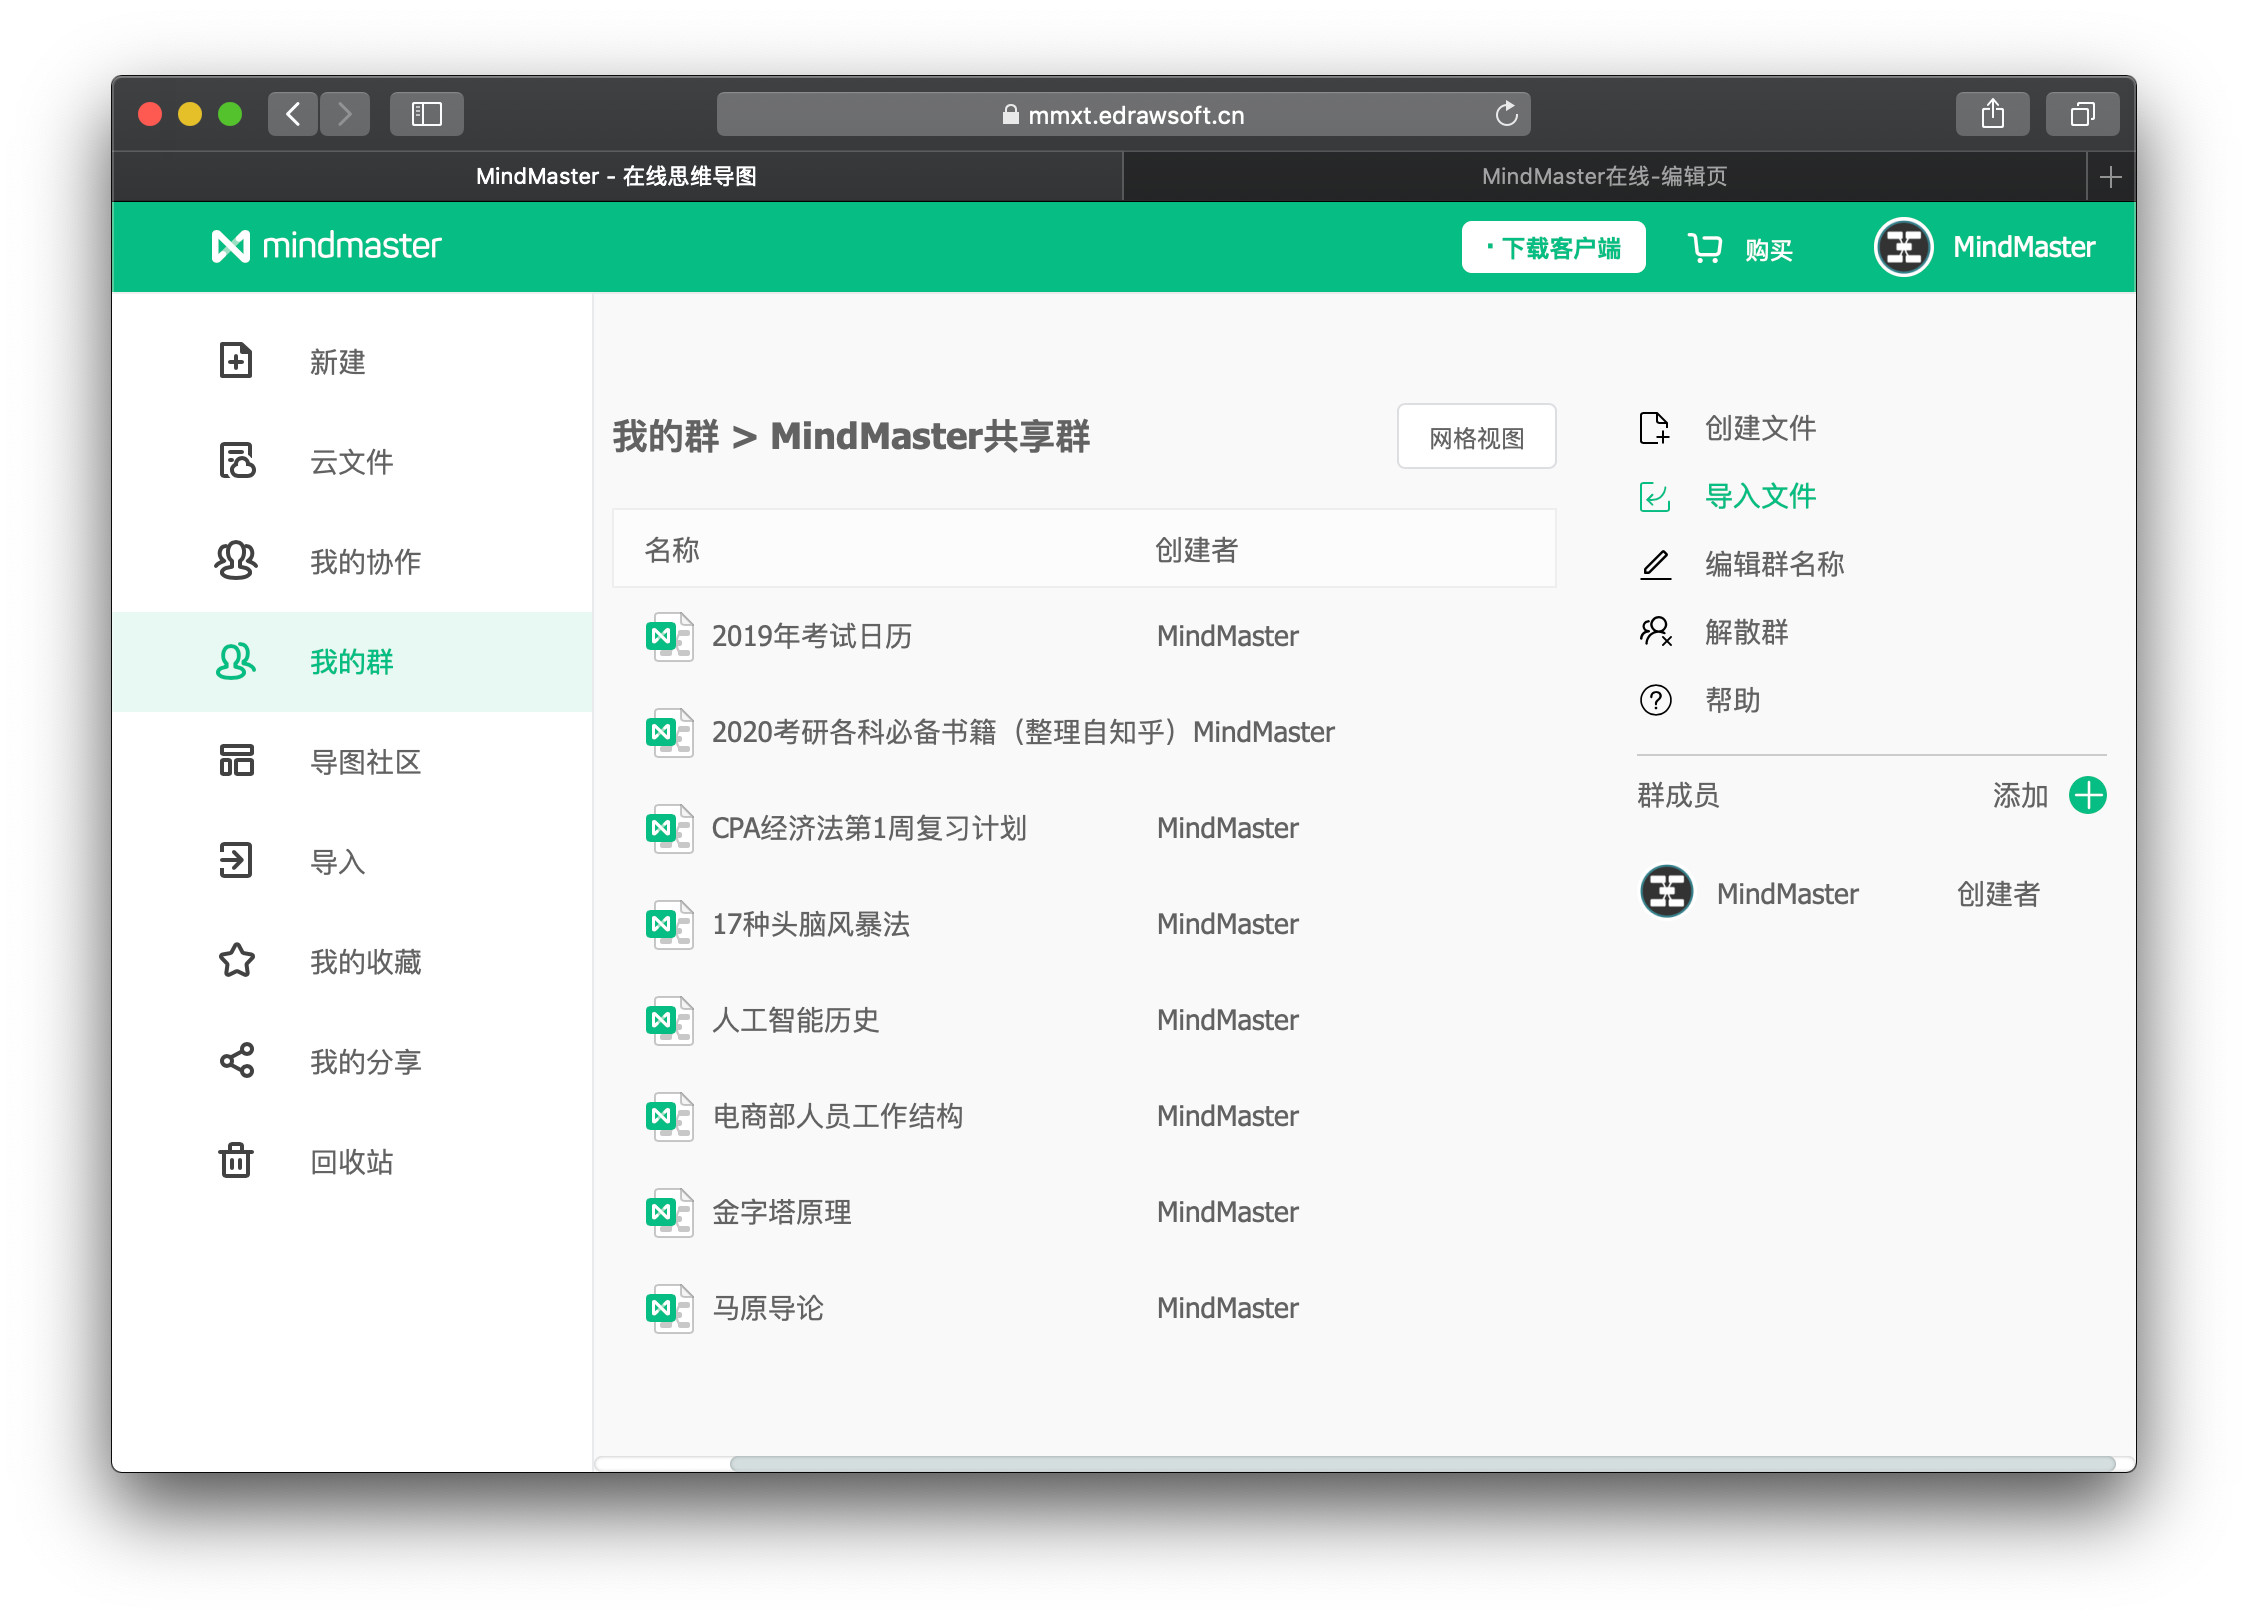Click the 新建 new file icon in sidebar
The image size is (2248, 1620).
236,360
